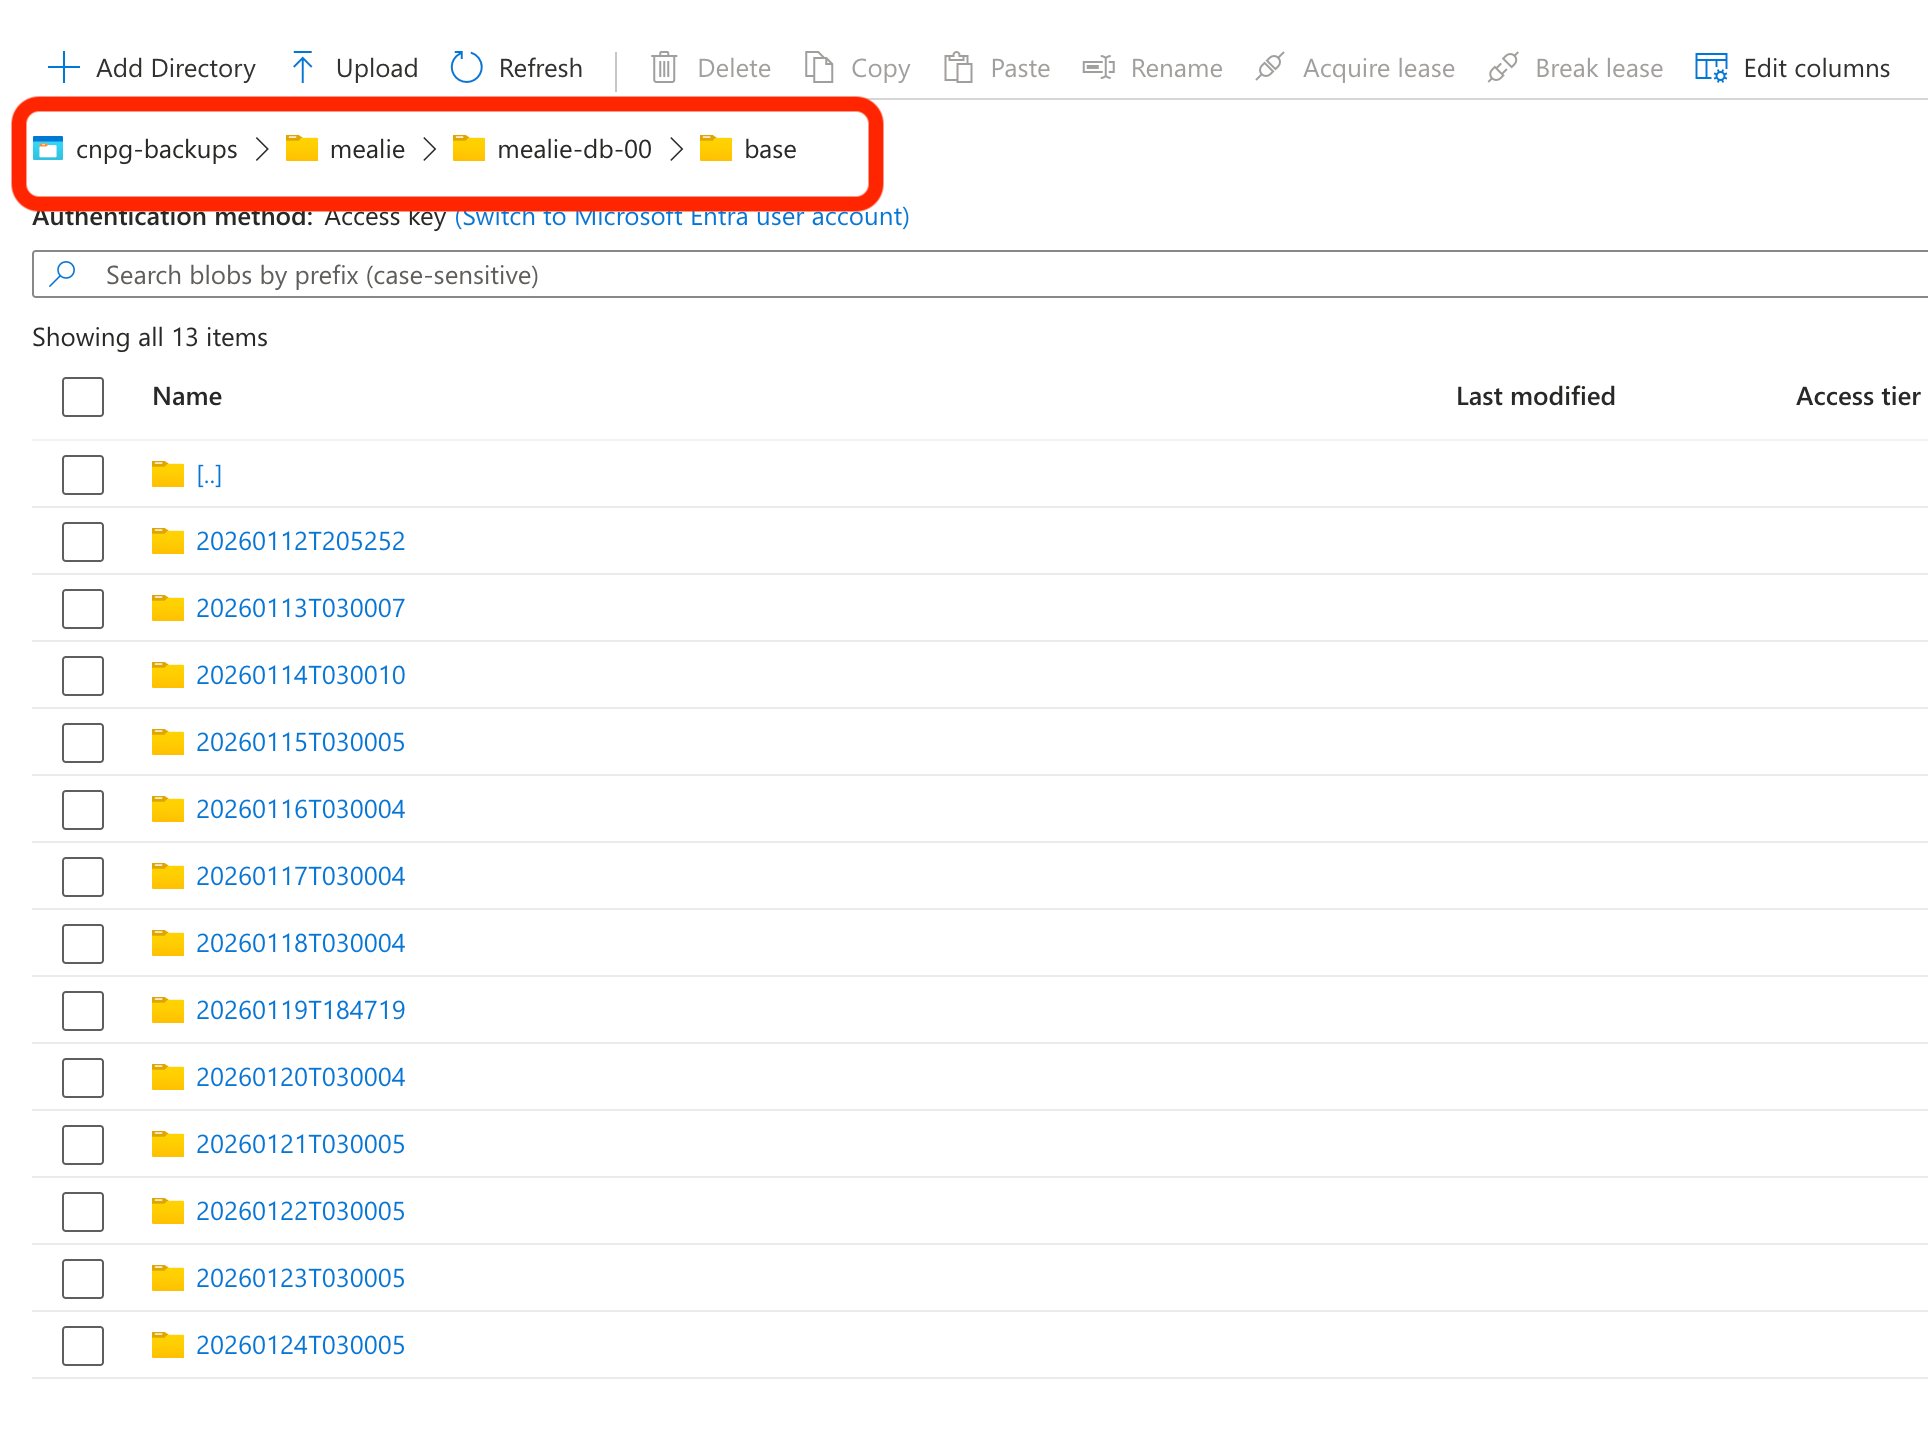Click chevron before base breadcrumb
The image size is (1928, 1452).
pyautogui.click(x=677, y=150)
